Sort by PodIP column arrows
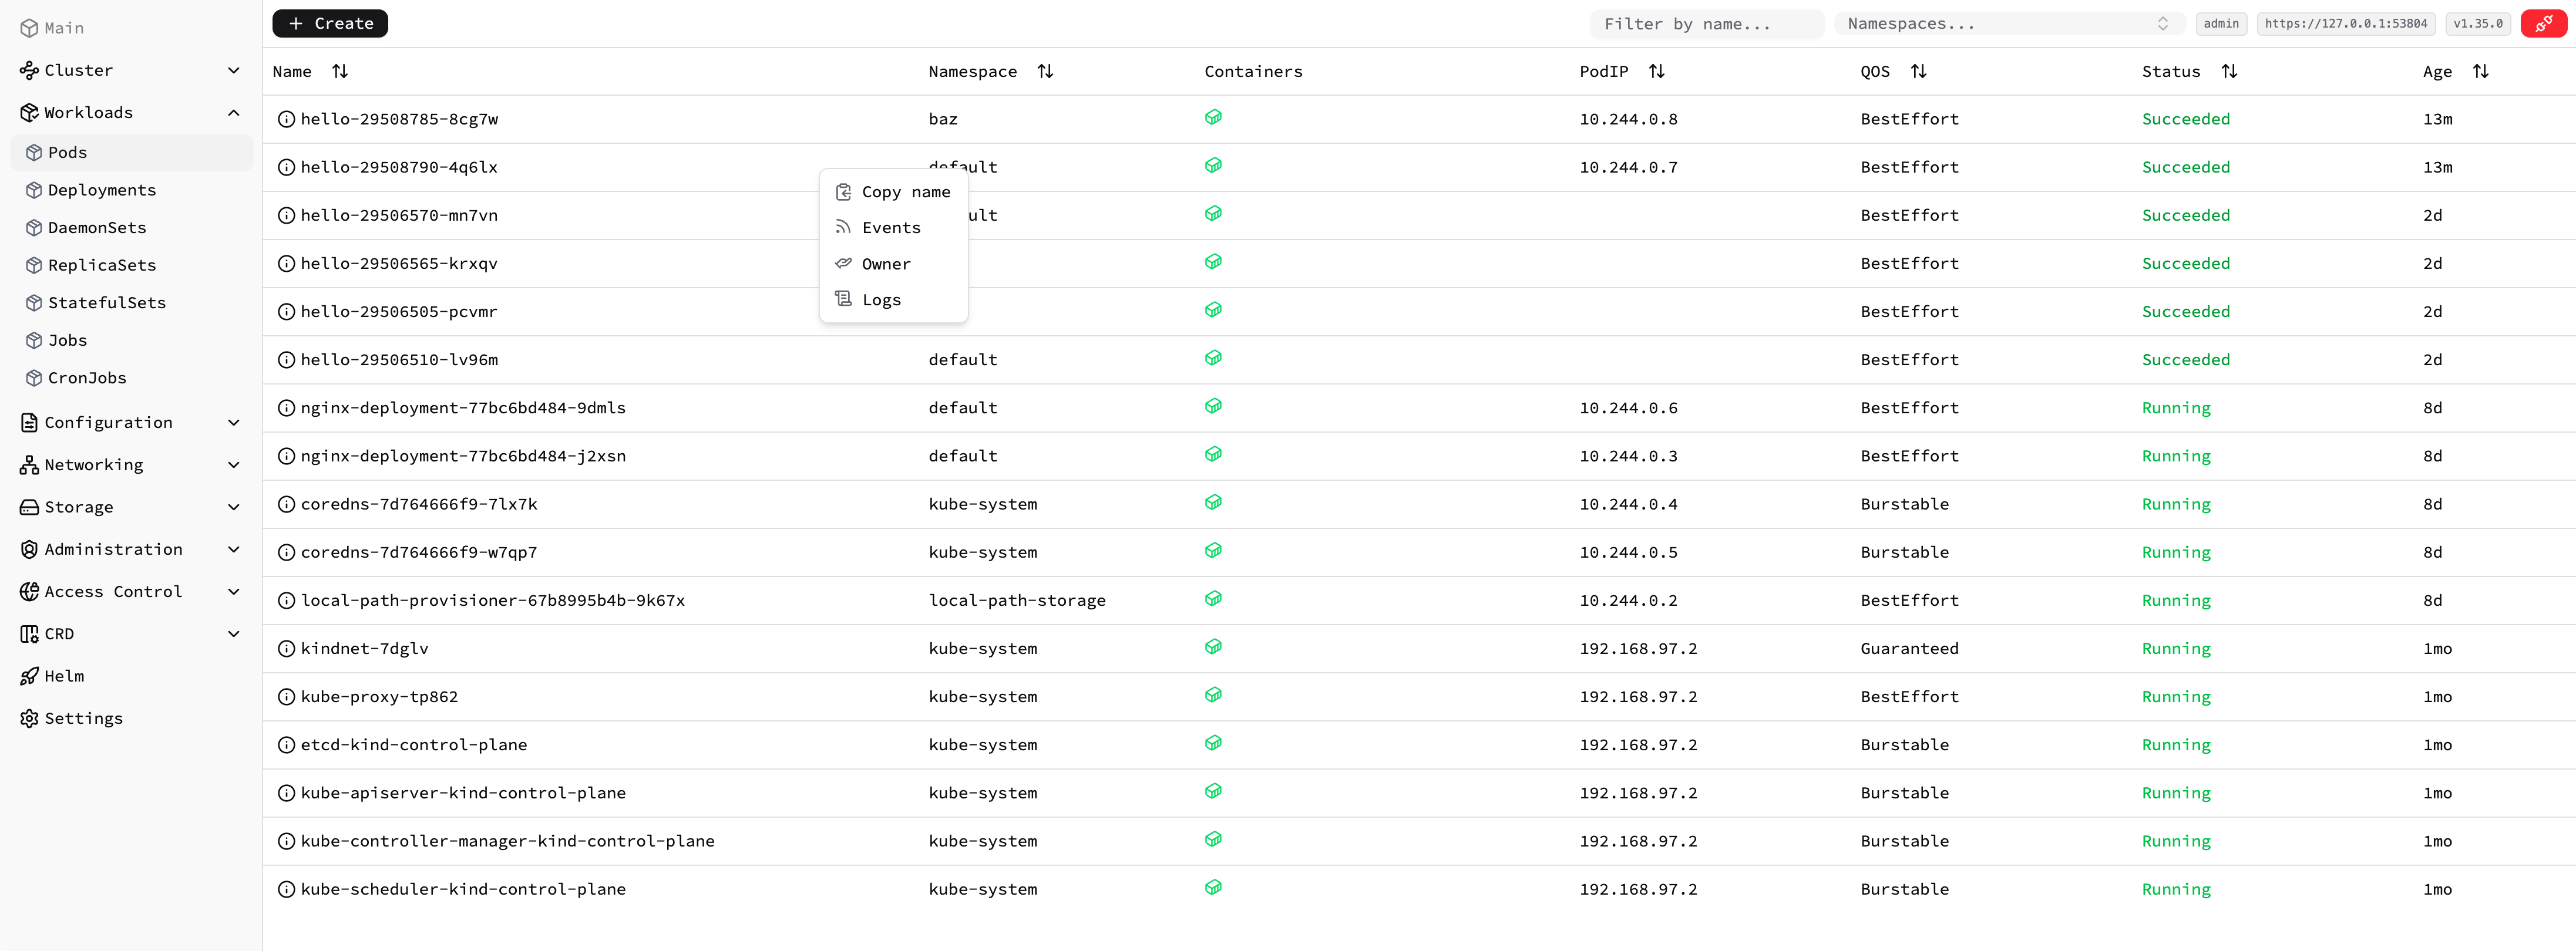Image resolution: width=2576 pixels, height=951 pixels. [x=1657, y=71]
